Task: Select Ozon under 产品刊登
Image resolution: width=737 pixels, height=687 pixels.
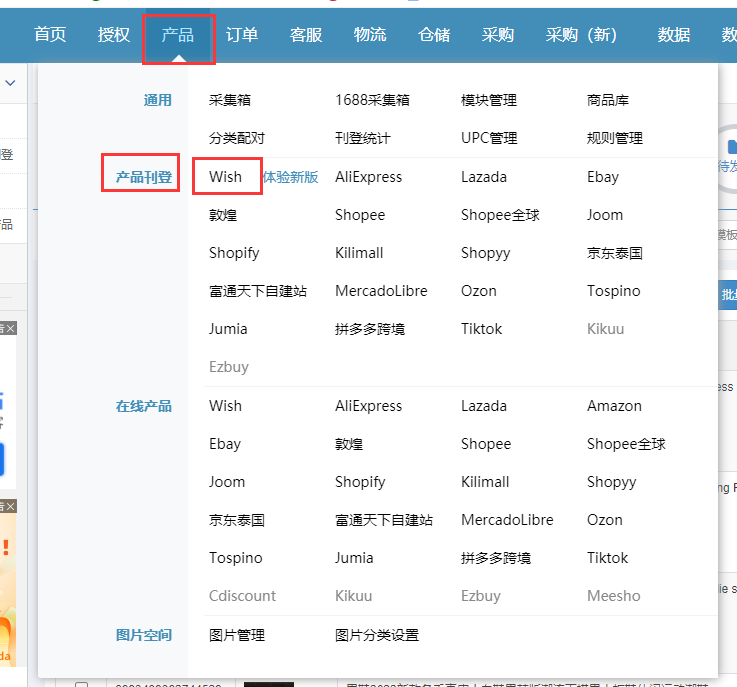Action: (478, 291)
